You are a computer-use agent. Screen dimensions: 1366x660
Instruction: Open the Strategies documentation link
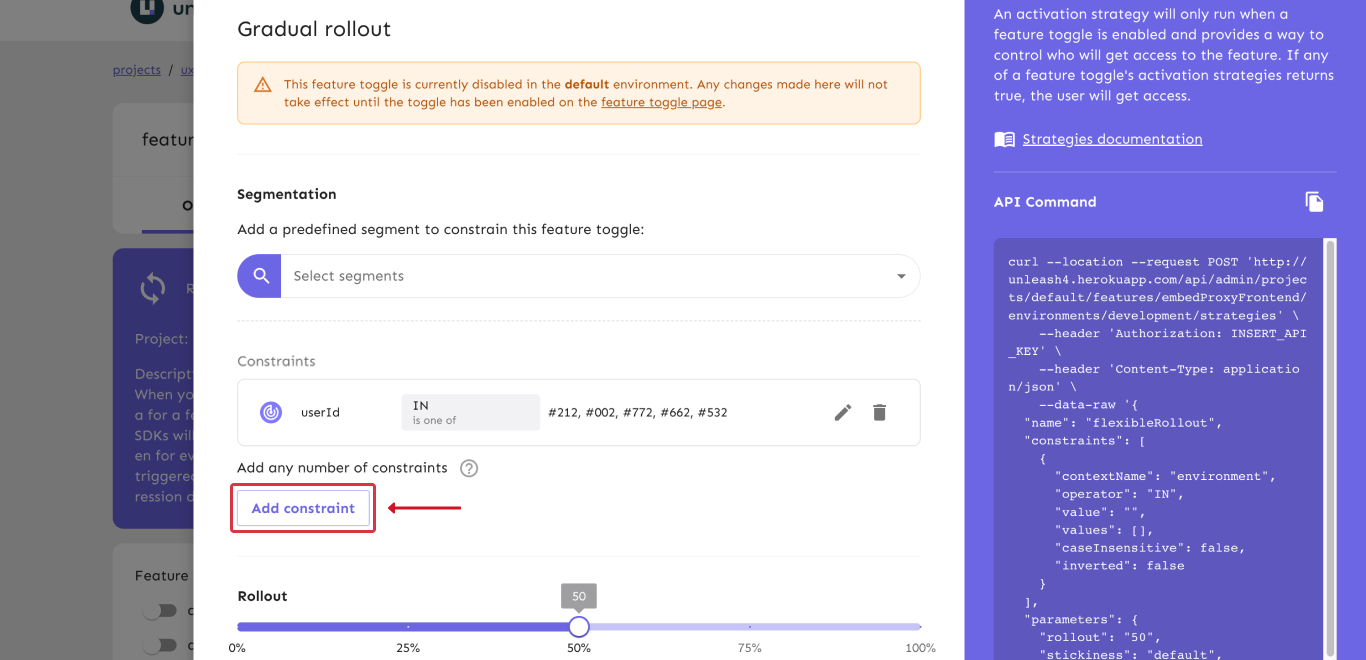tap(1112, 139)
